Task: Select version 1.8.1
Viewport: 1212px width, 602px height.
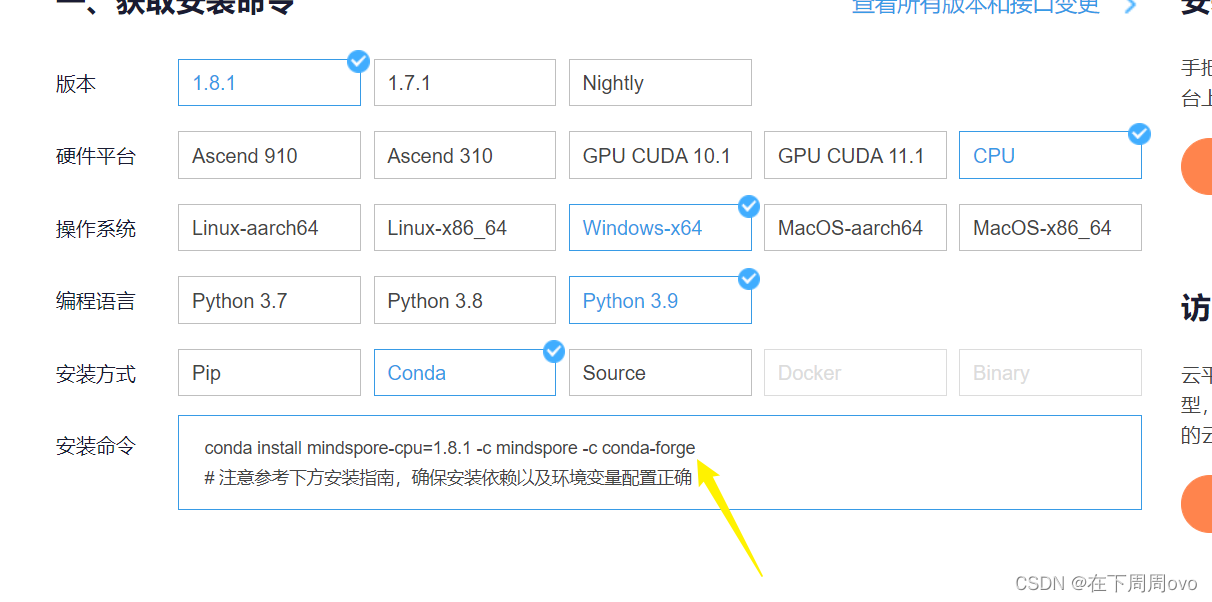Action: point(269,83)
